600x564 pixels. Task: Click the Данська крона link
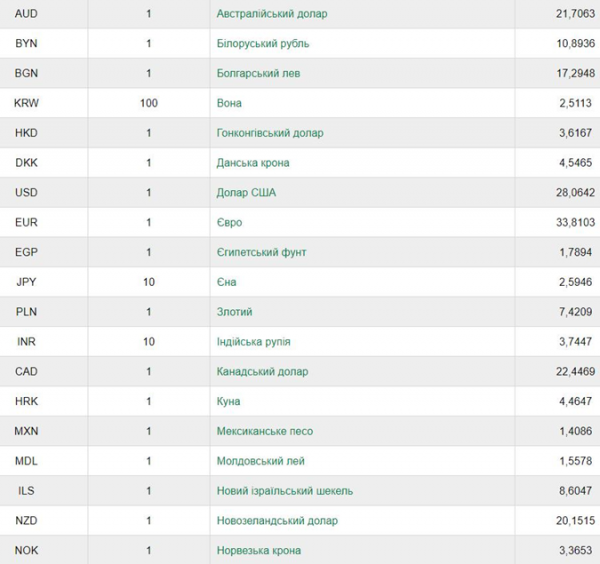point(253,163)
